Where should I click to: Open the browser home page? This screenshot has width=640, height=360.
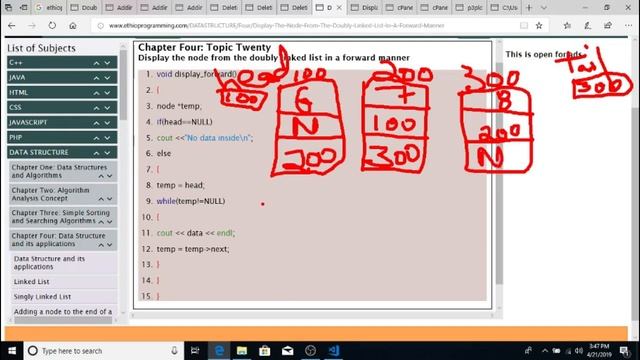point(73,25)
